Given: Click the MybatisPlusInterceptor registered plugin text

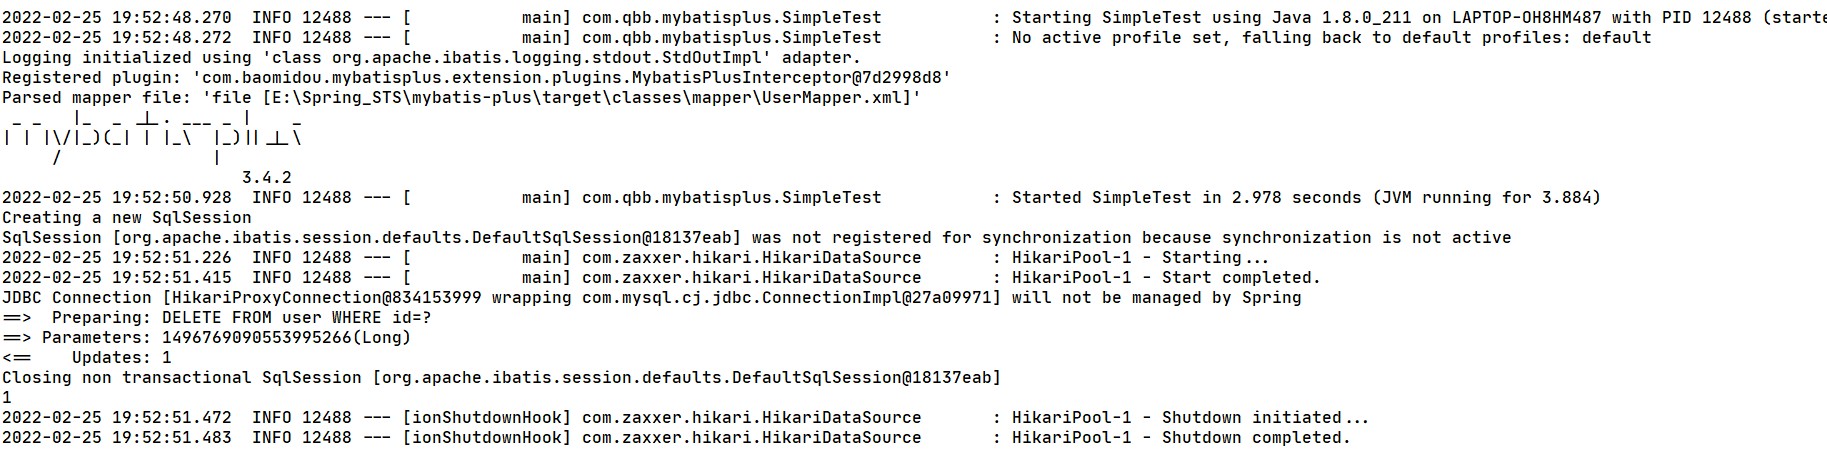Looking at the screenshot, I should pos(570,77).
